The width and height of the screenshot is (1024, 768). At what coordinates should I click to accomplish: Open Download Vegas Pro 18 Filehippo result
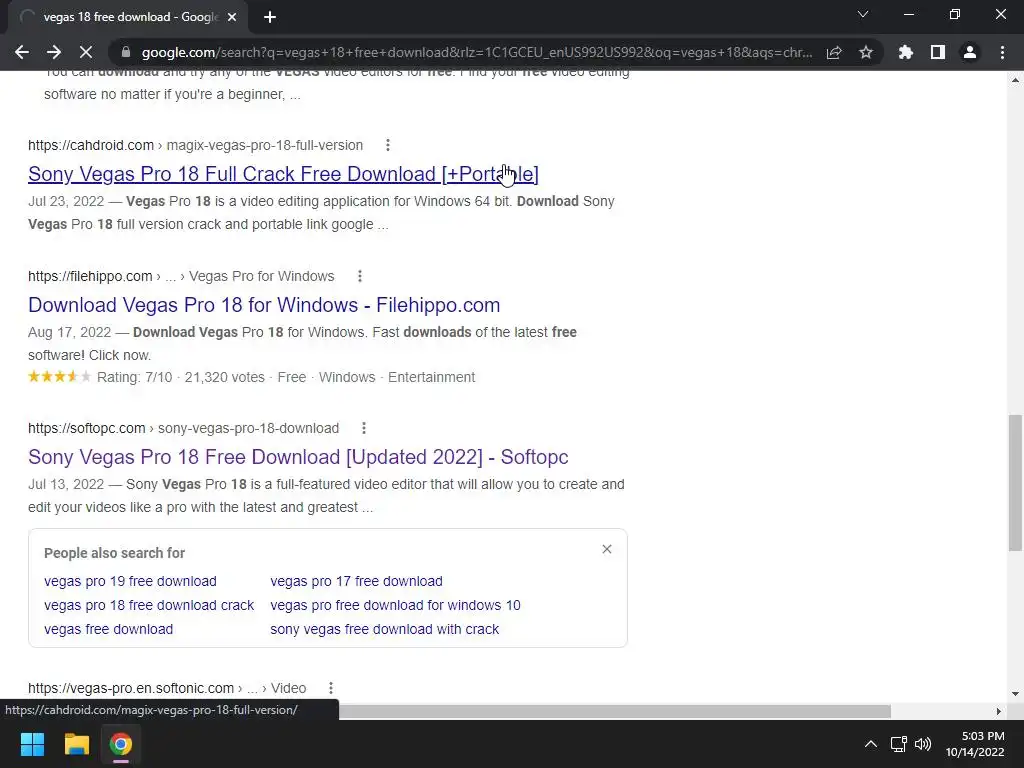[264, 305]
